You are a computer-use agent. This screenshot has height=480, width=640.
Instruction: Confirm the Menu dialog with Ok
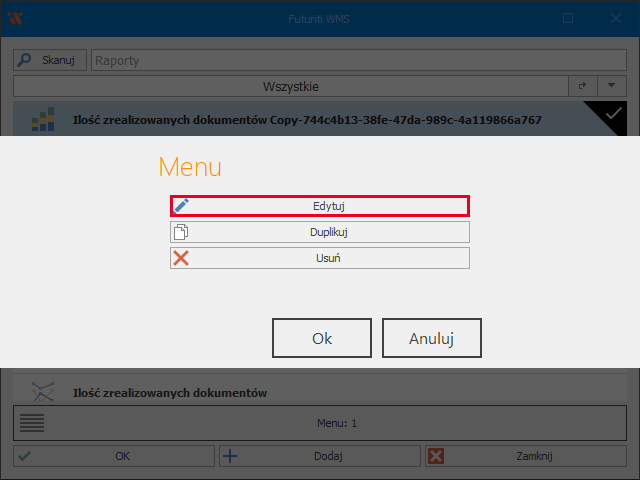coord(322,338)
